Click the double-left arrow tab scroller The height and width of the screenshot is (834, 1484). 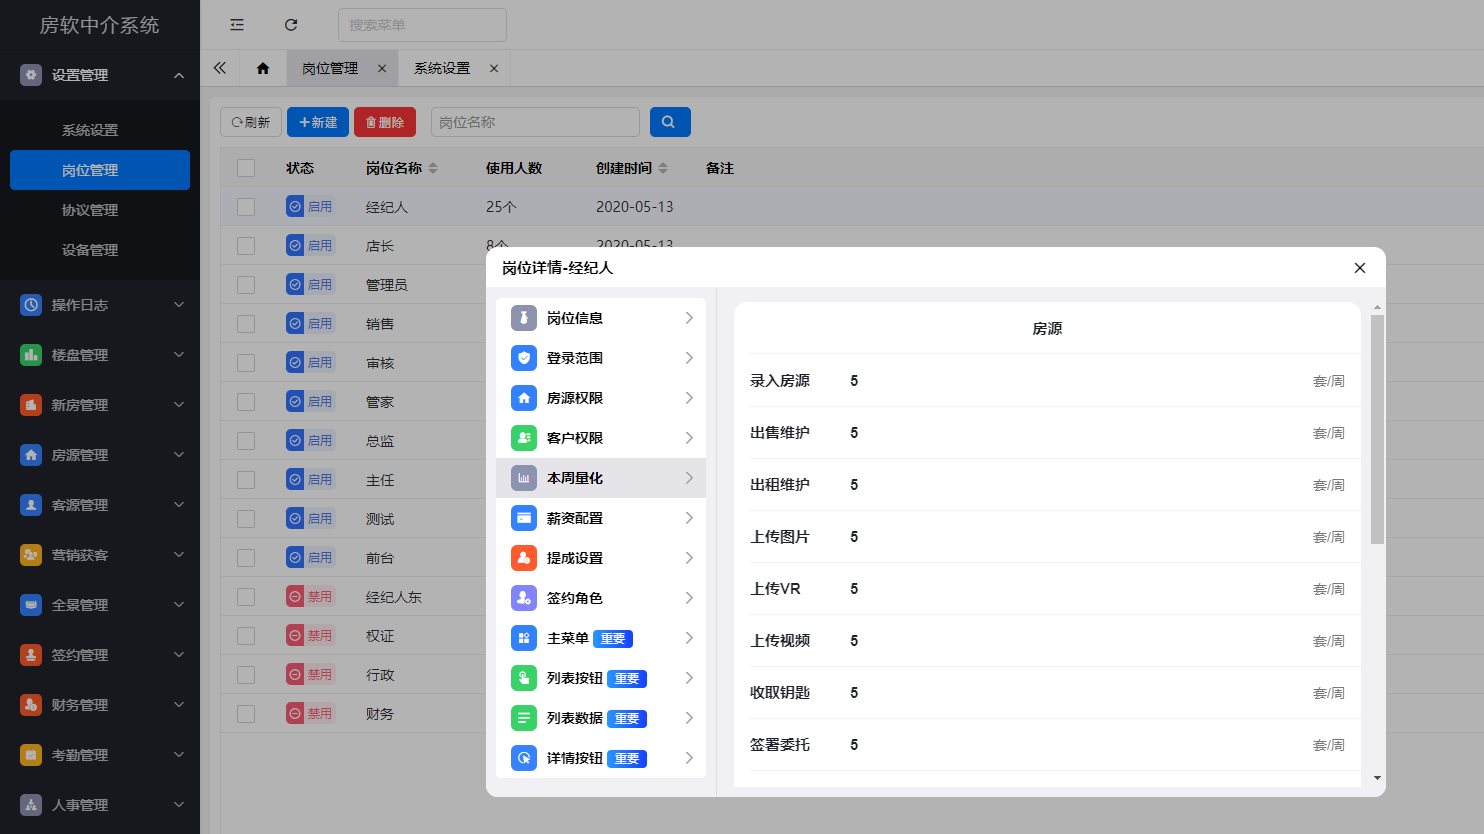[220, 68]
